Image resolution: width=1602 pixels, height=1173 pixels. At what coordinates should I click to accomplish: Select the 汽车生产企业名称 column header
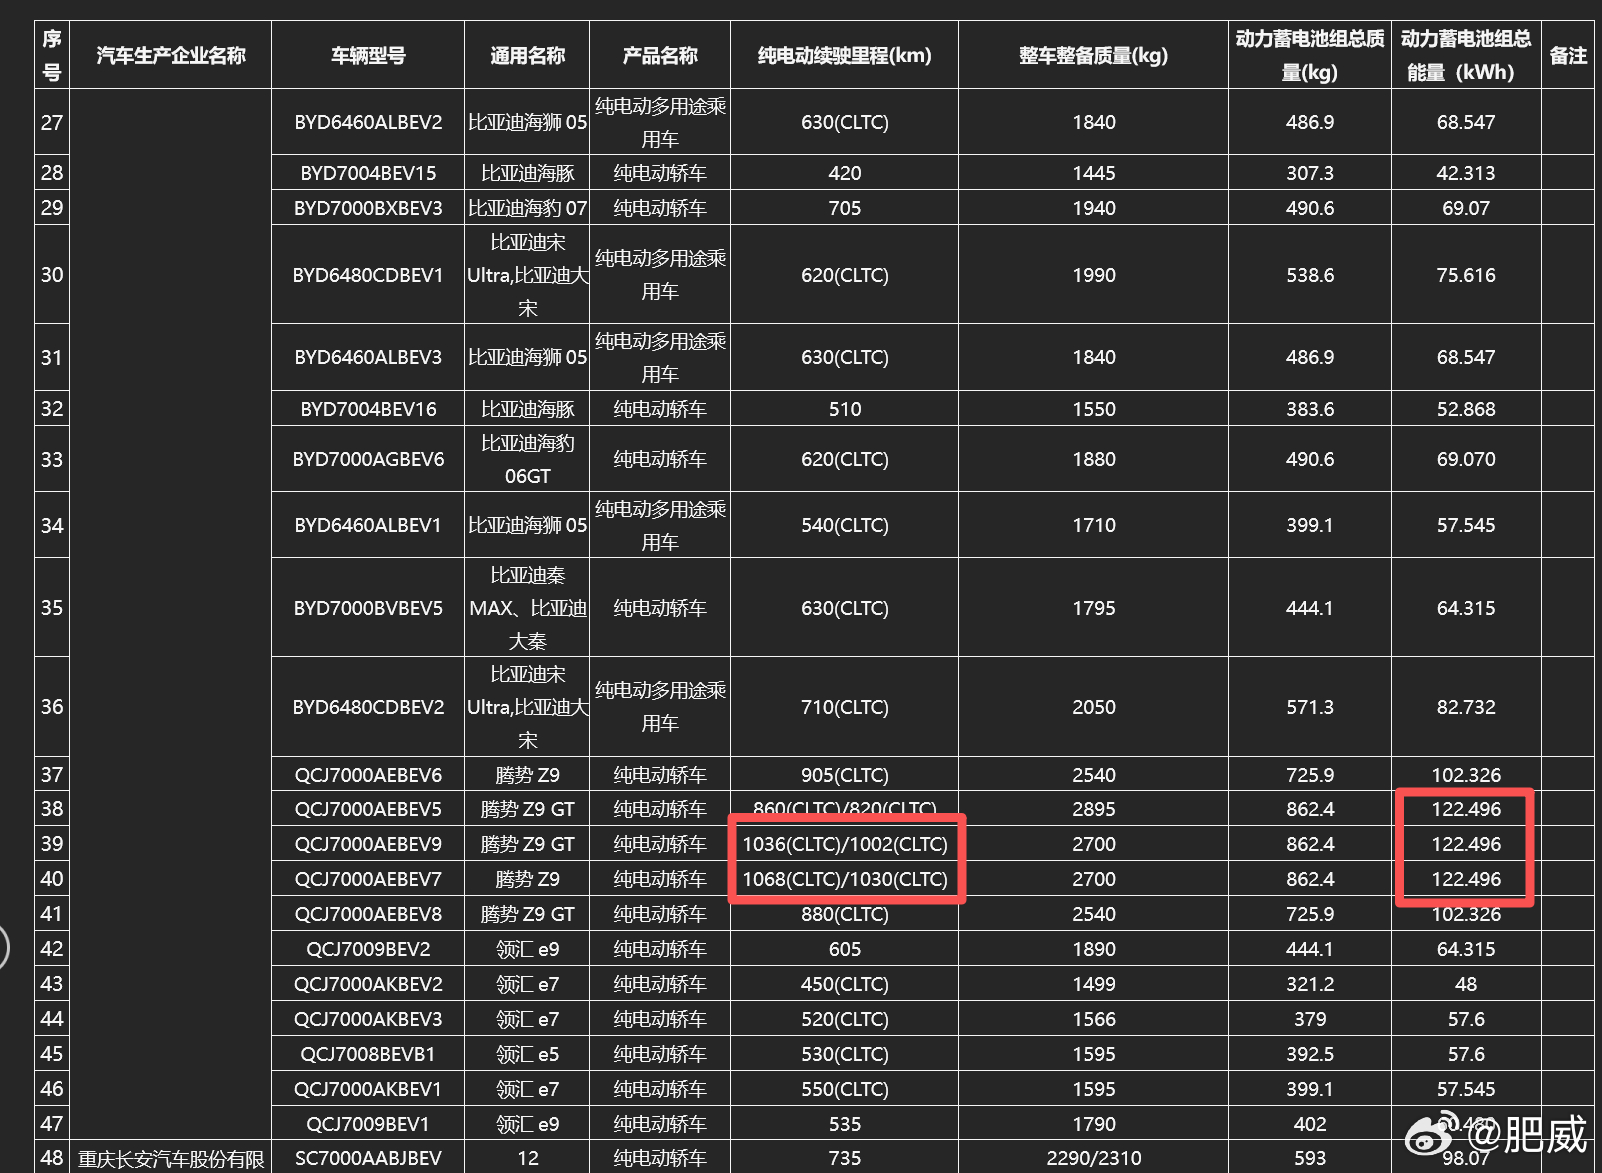[x=171, y=55]
